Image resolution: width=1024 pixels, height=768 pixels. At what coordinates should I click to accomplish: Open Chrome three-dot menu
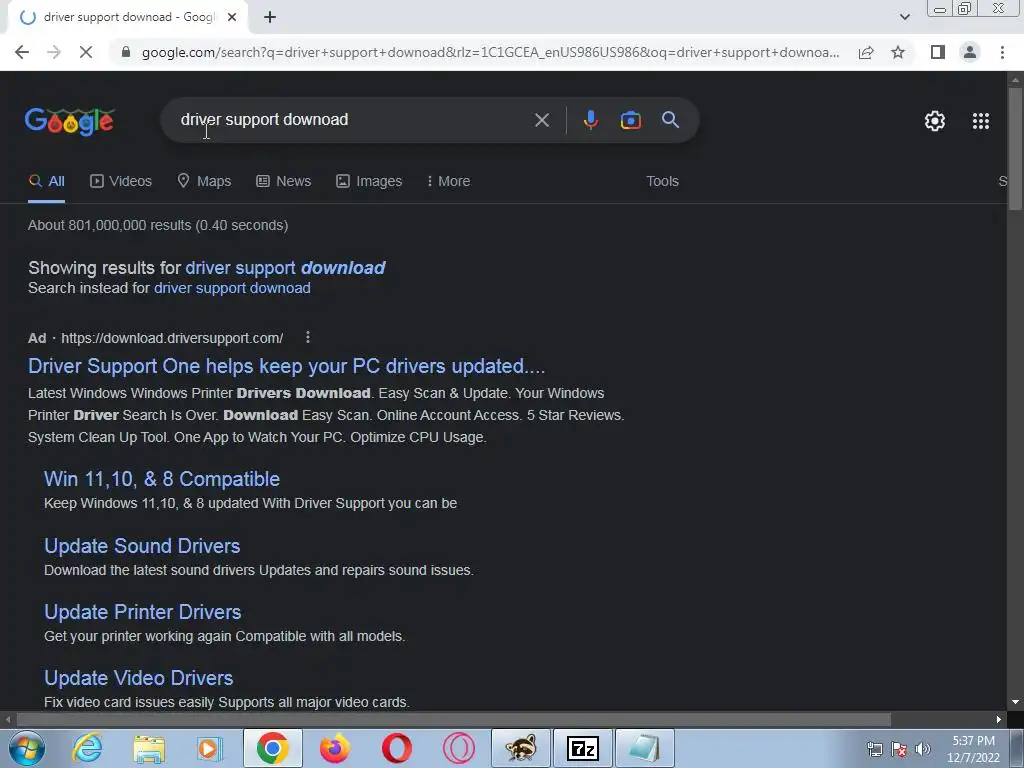click(x=1002, y=52)
